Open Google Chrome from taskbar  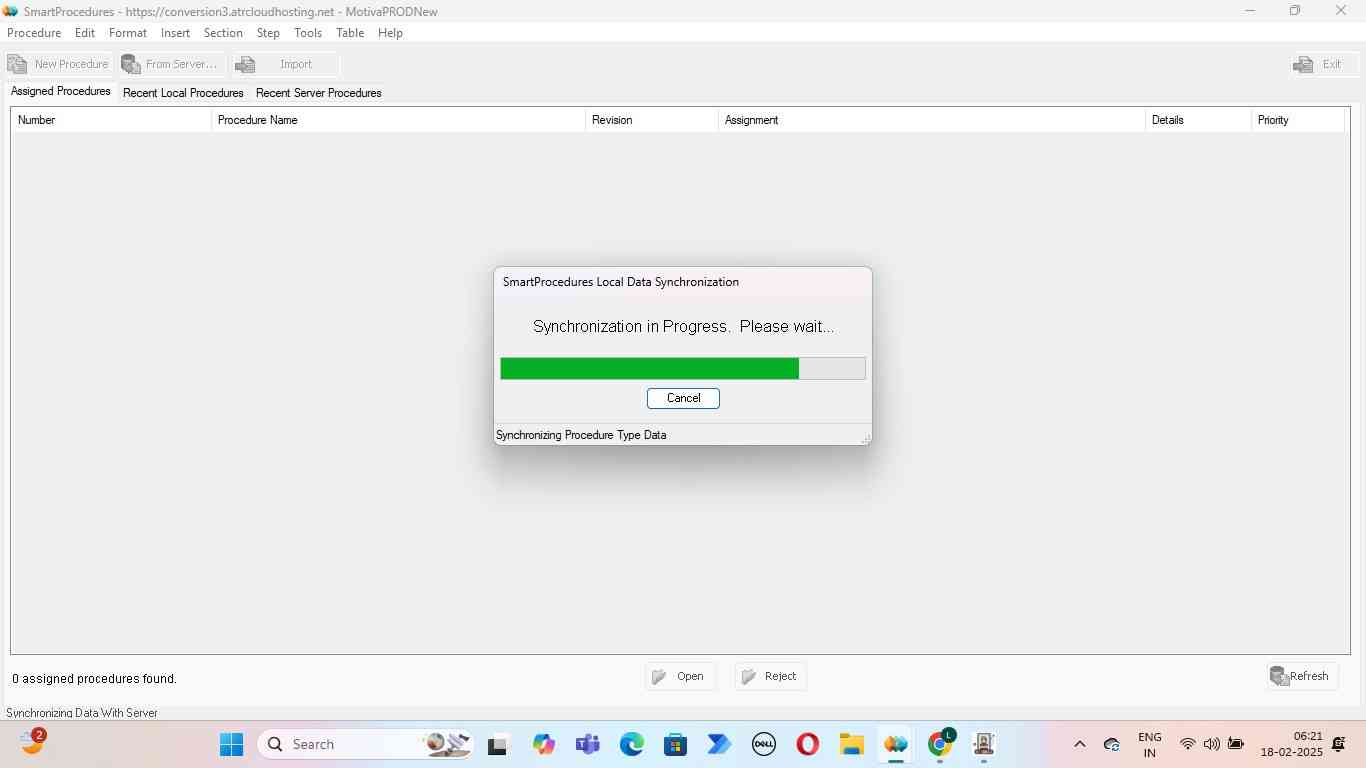tap(940, 744)
